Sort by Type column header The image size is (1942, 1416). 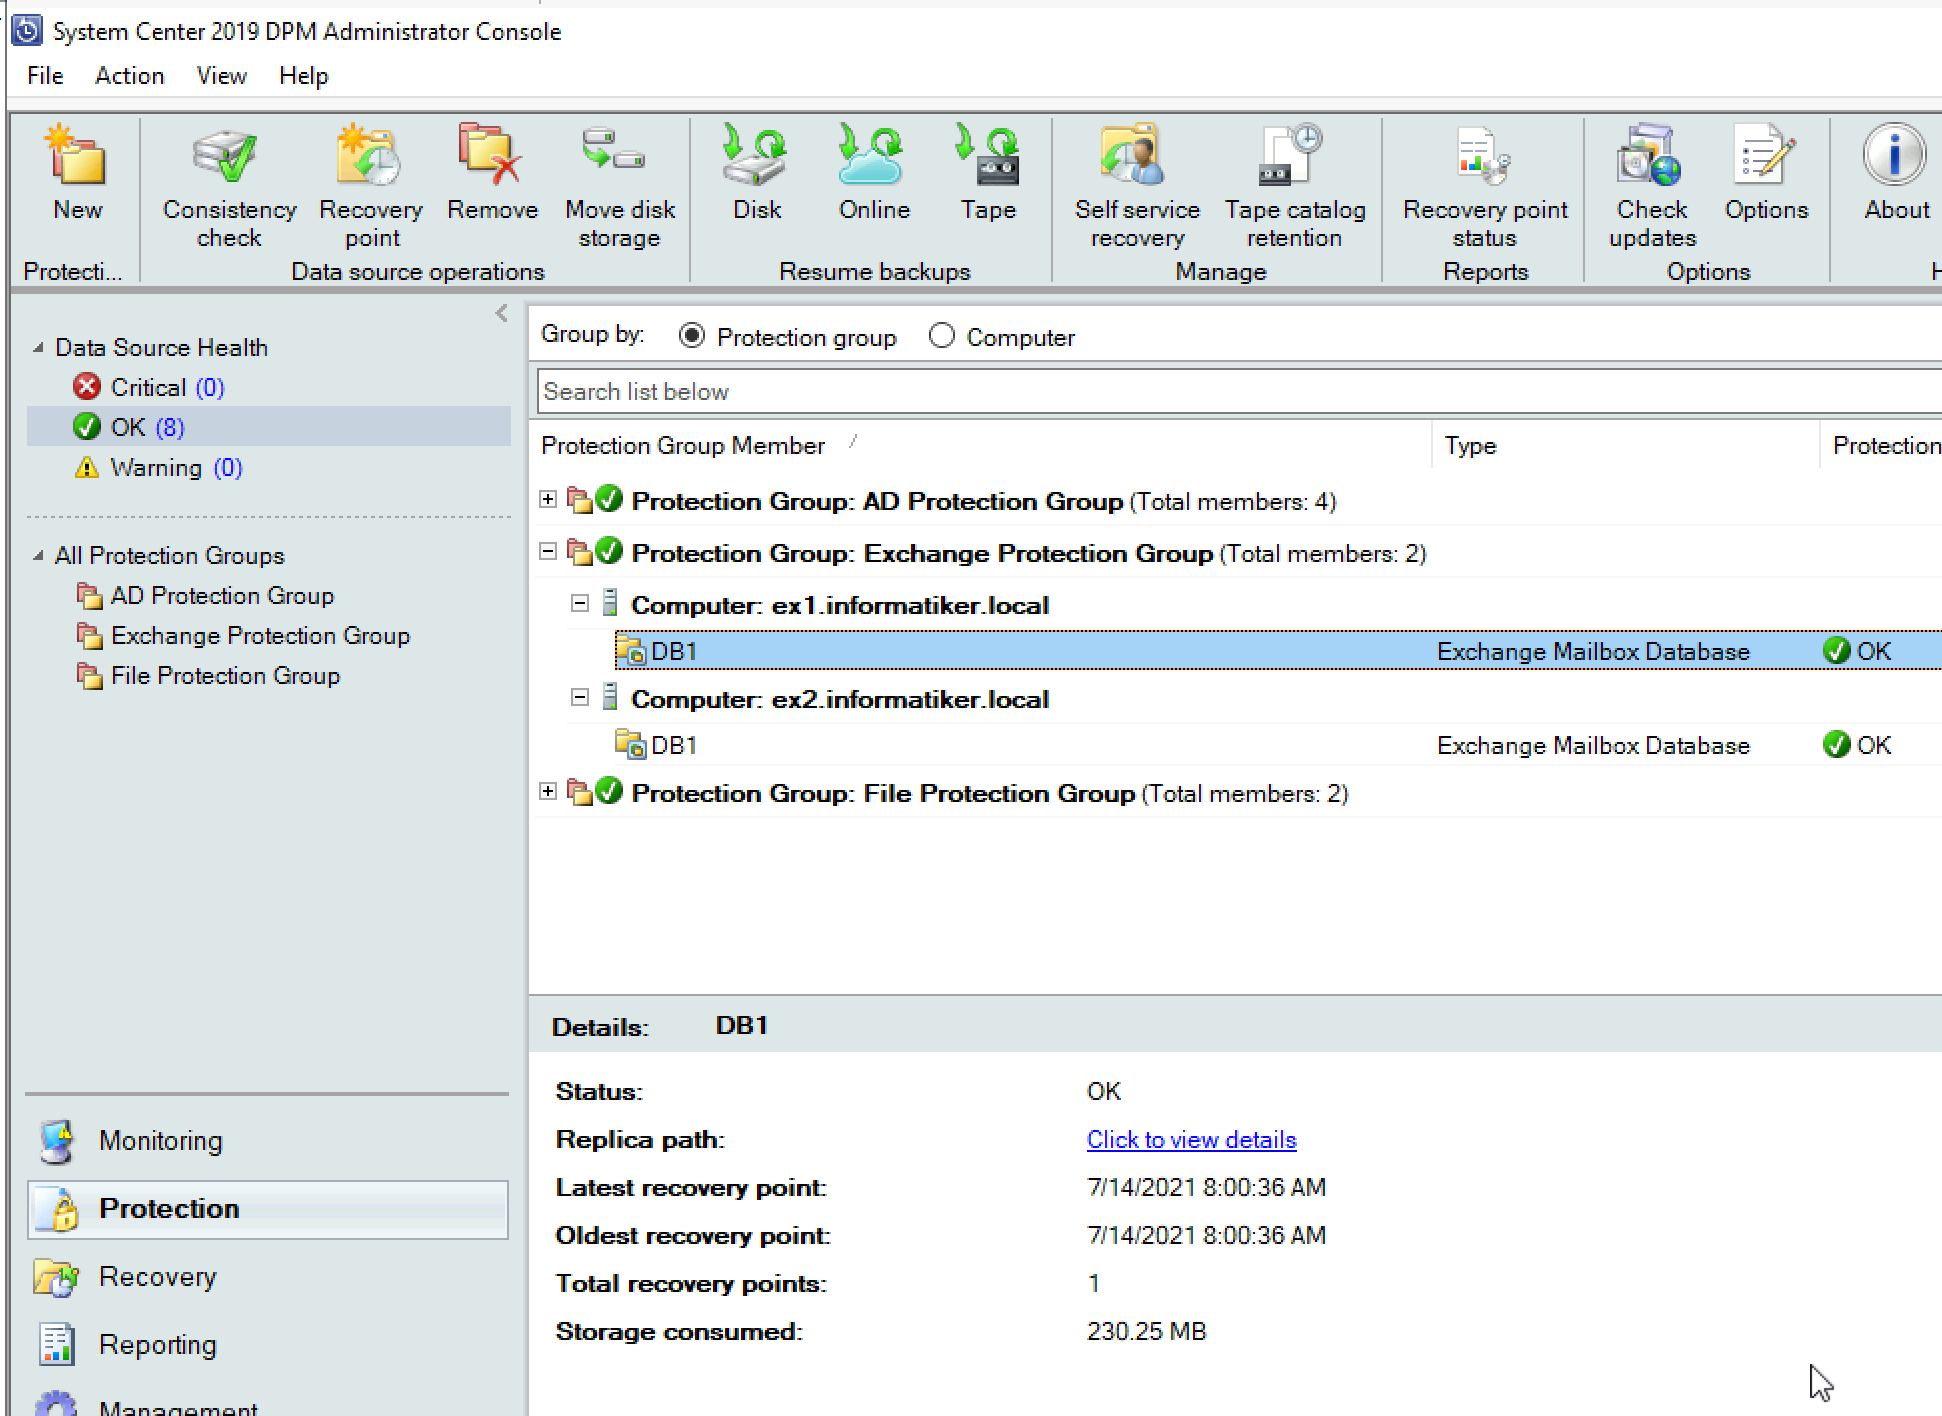click(x=1470, y=445)
